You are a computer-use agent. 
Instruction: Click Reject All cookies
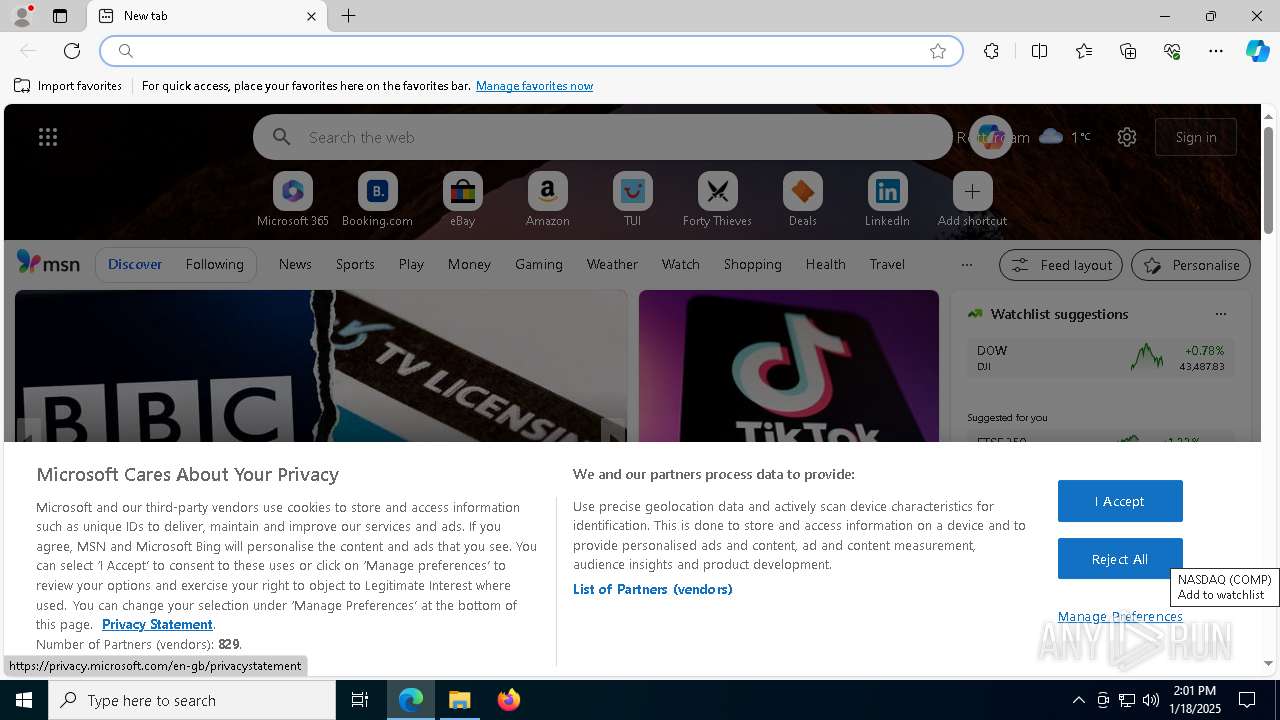point(1120,559)
